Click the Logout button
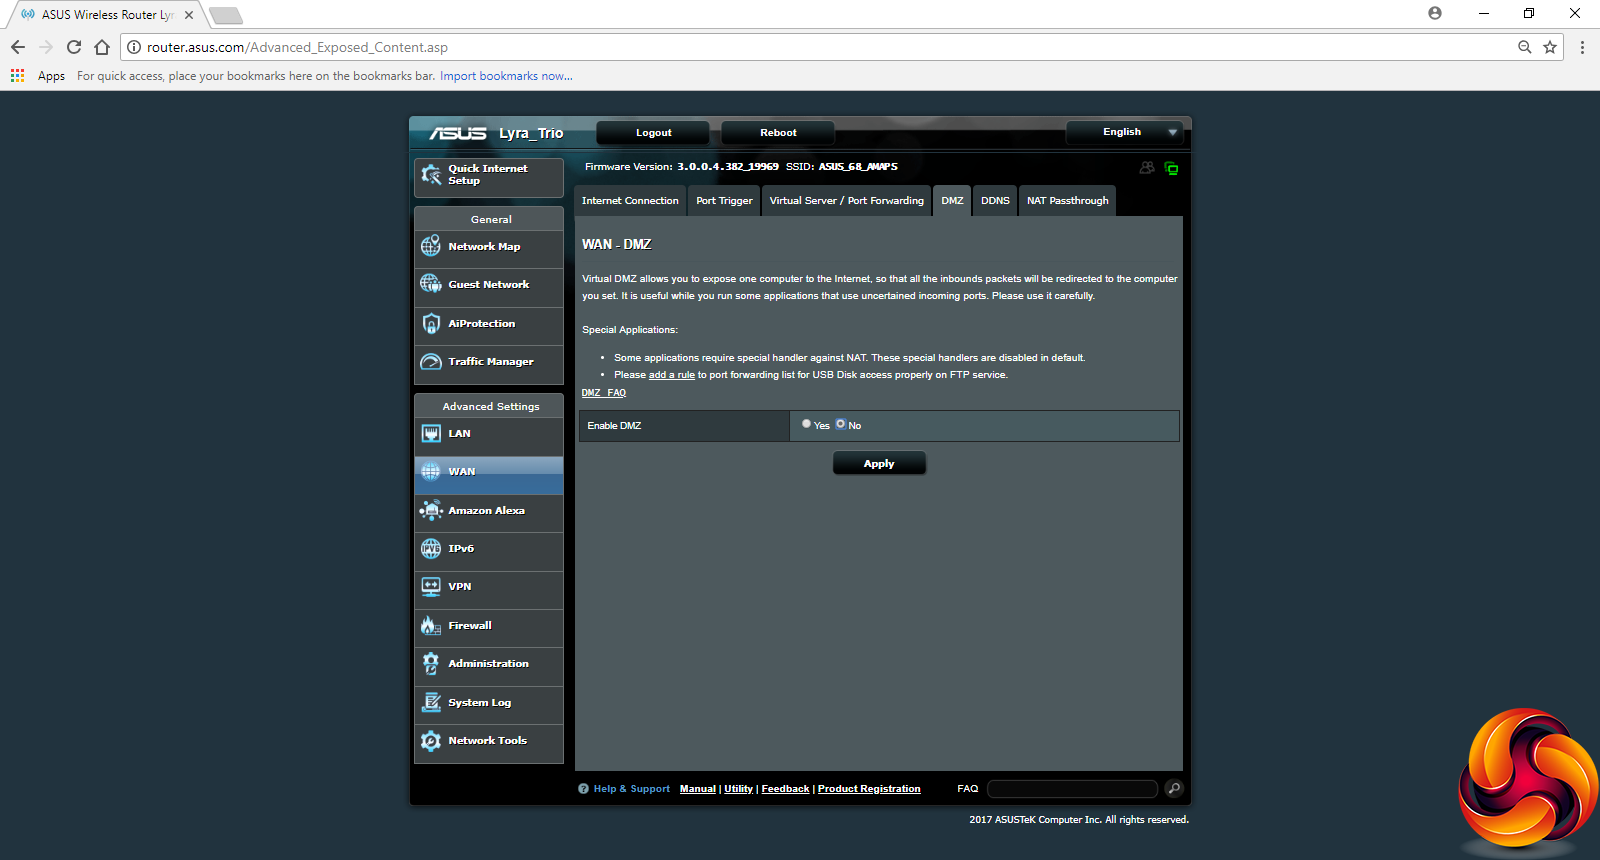This screenshot has width=1600, height=860. click(x=653, y=132)
